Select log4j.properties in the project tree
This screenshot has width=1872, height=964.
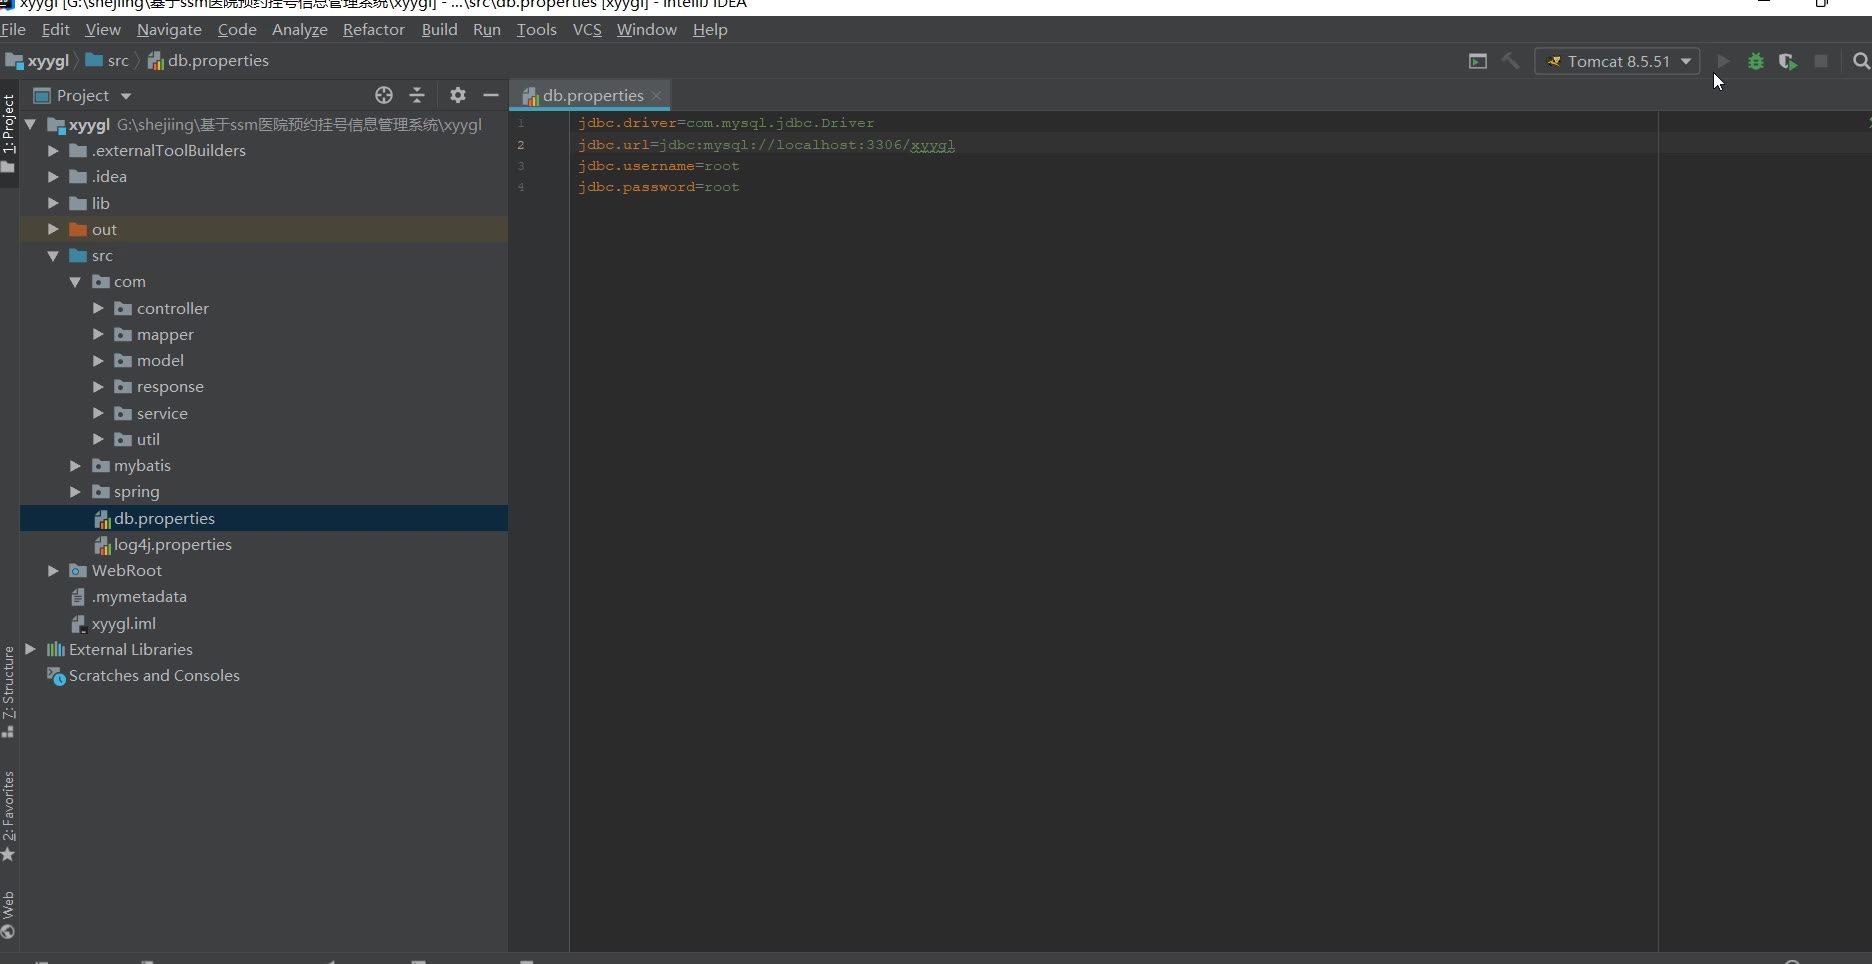[x=172, y=545]
